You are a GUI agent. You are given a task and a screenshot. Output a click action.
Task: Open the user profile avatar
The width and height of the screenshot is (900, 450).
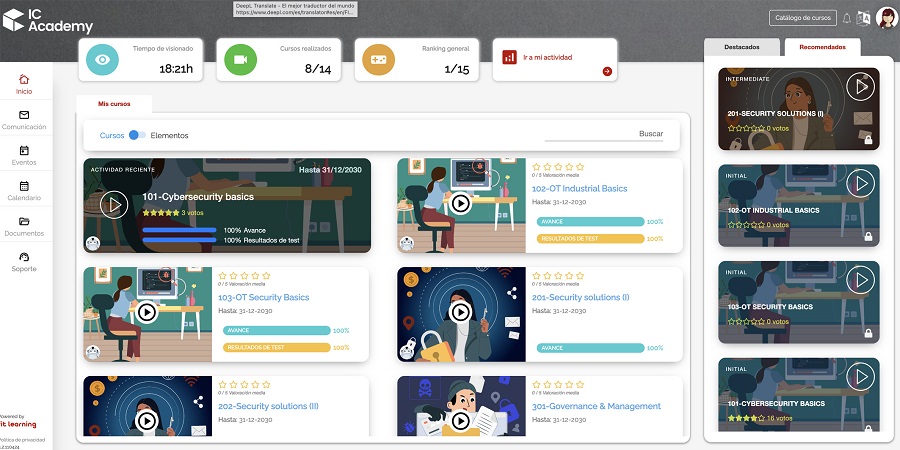[x=886, y=18]
